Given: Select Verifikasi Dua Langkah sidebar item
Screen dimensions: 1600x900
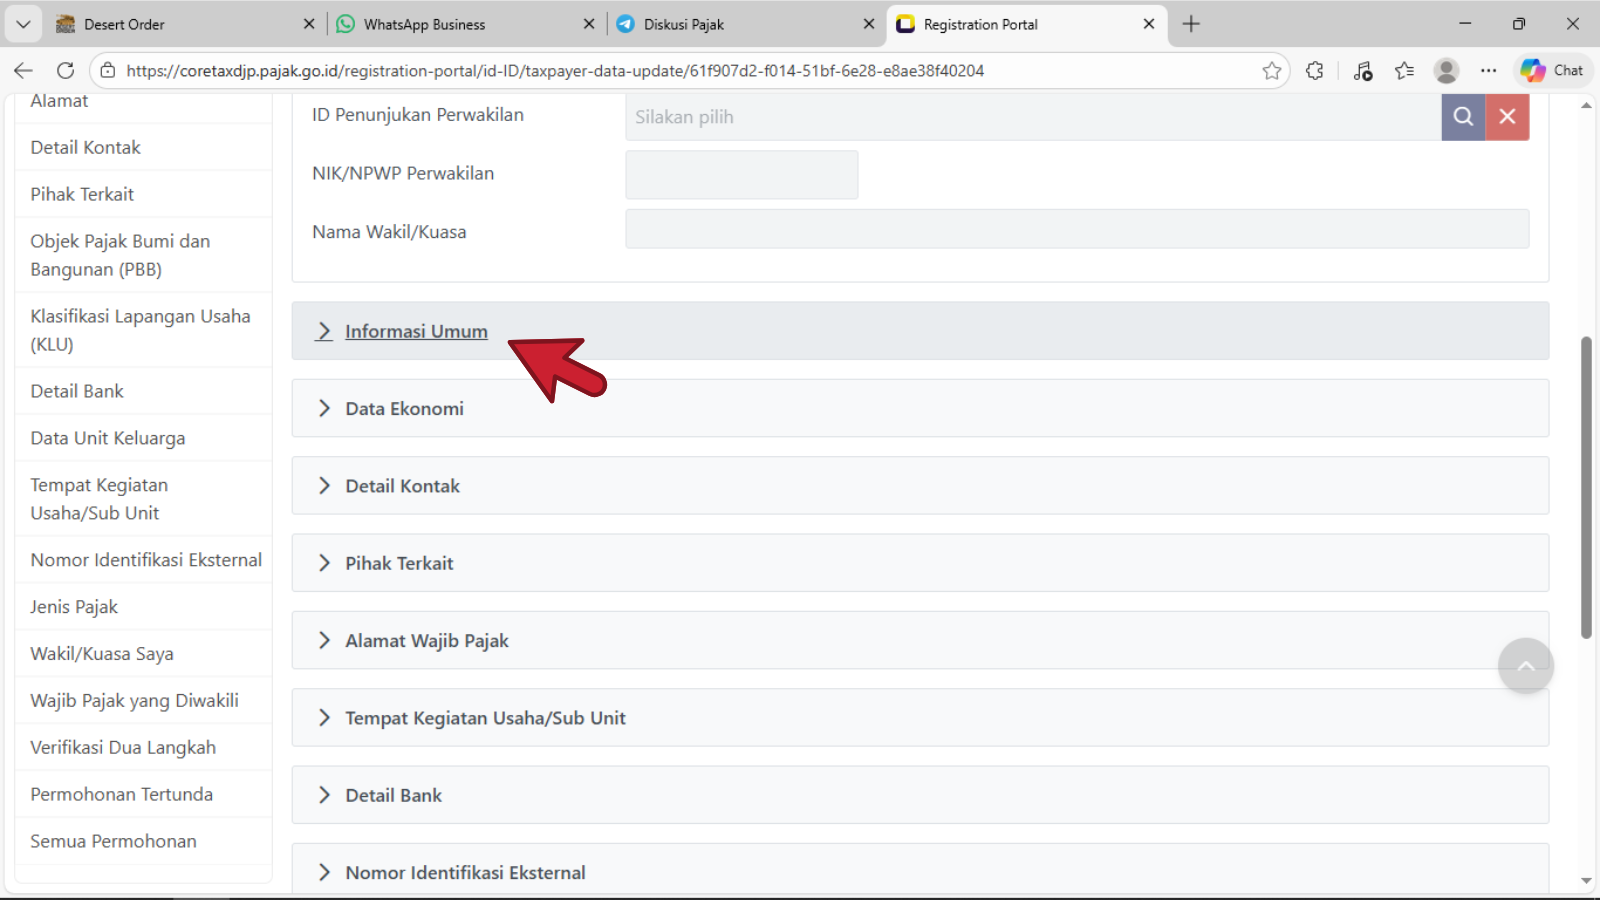Looking at the screenshot, I should 123,748.
